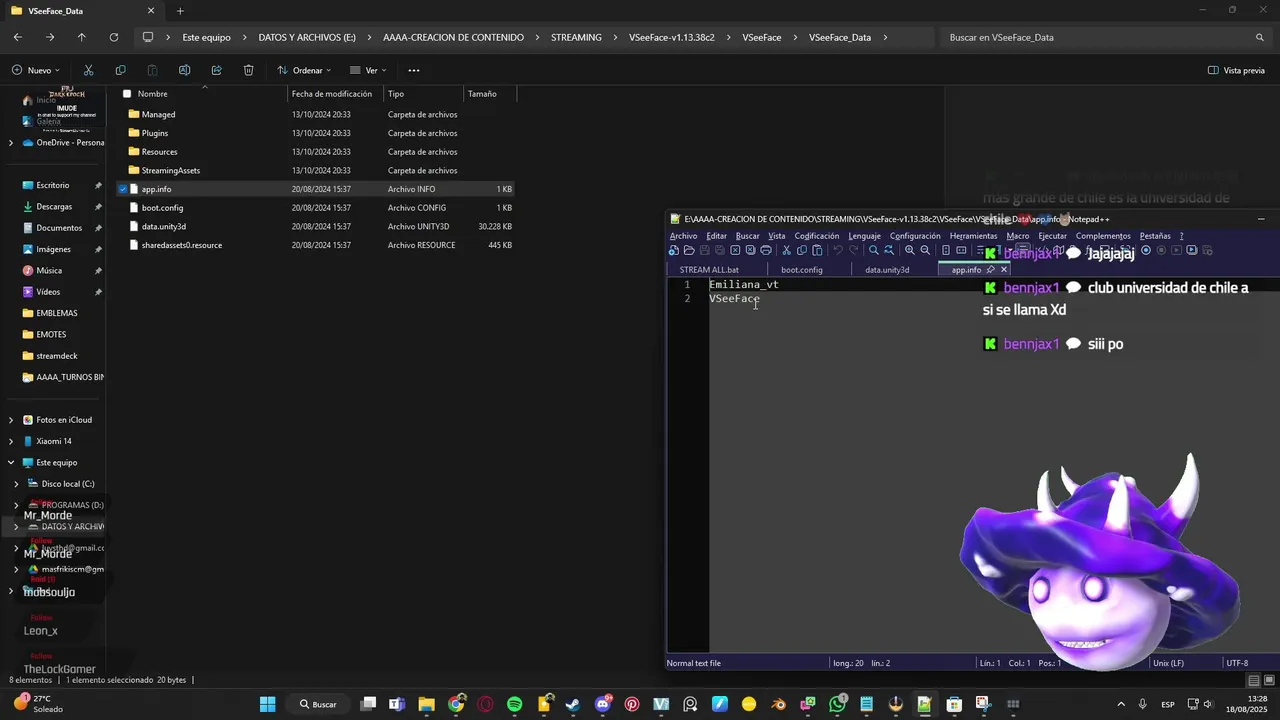Click the Windows Start button
The image size is (1280, 720).
pos(267,704)
